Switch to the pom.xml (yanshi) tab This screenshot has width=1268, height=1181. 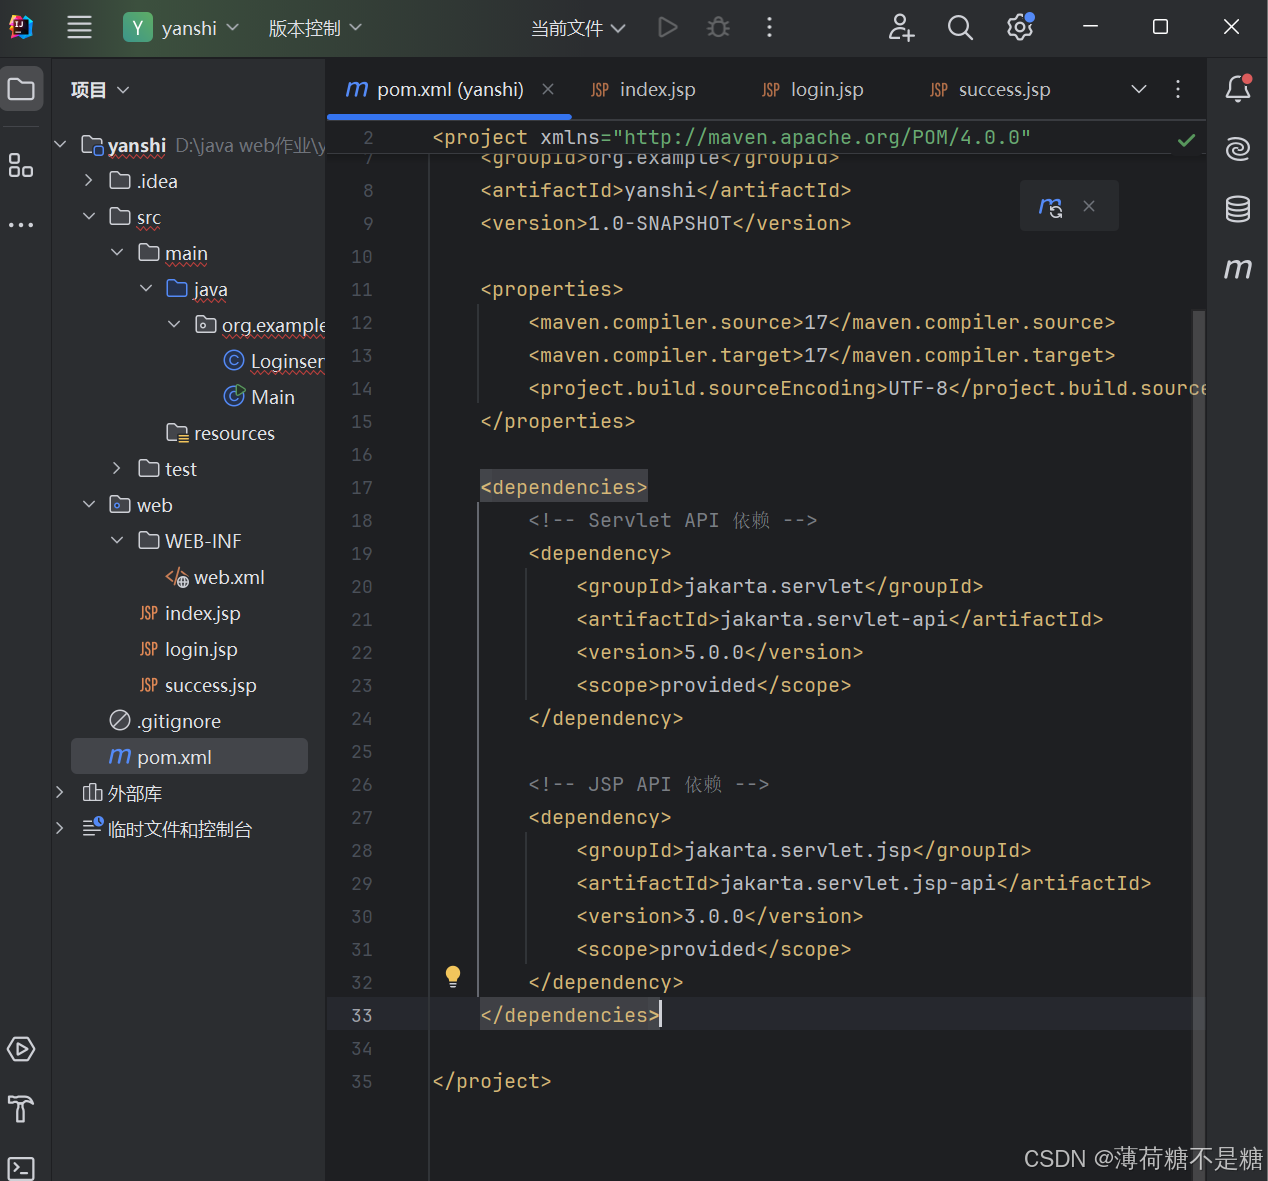pos(450,90)
